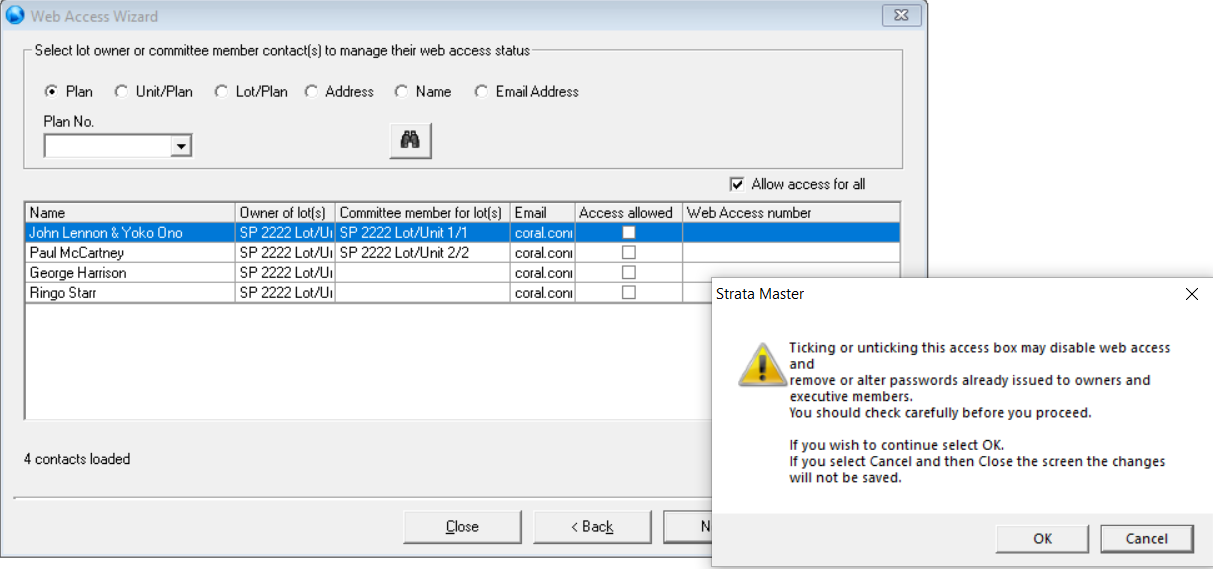The image size is (1213, 569).
Task: Select the Unit/Plan radio button
Action: pos(121,91)
